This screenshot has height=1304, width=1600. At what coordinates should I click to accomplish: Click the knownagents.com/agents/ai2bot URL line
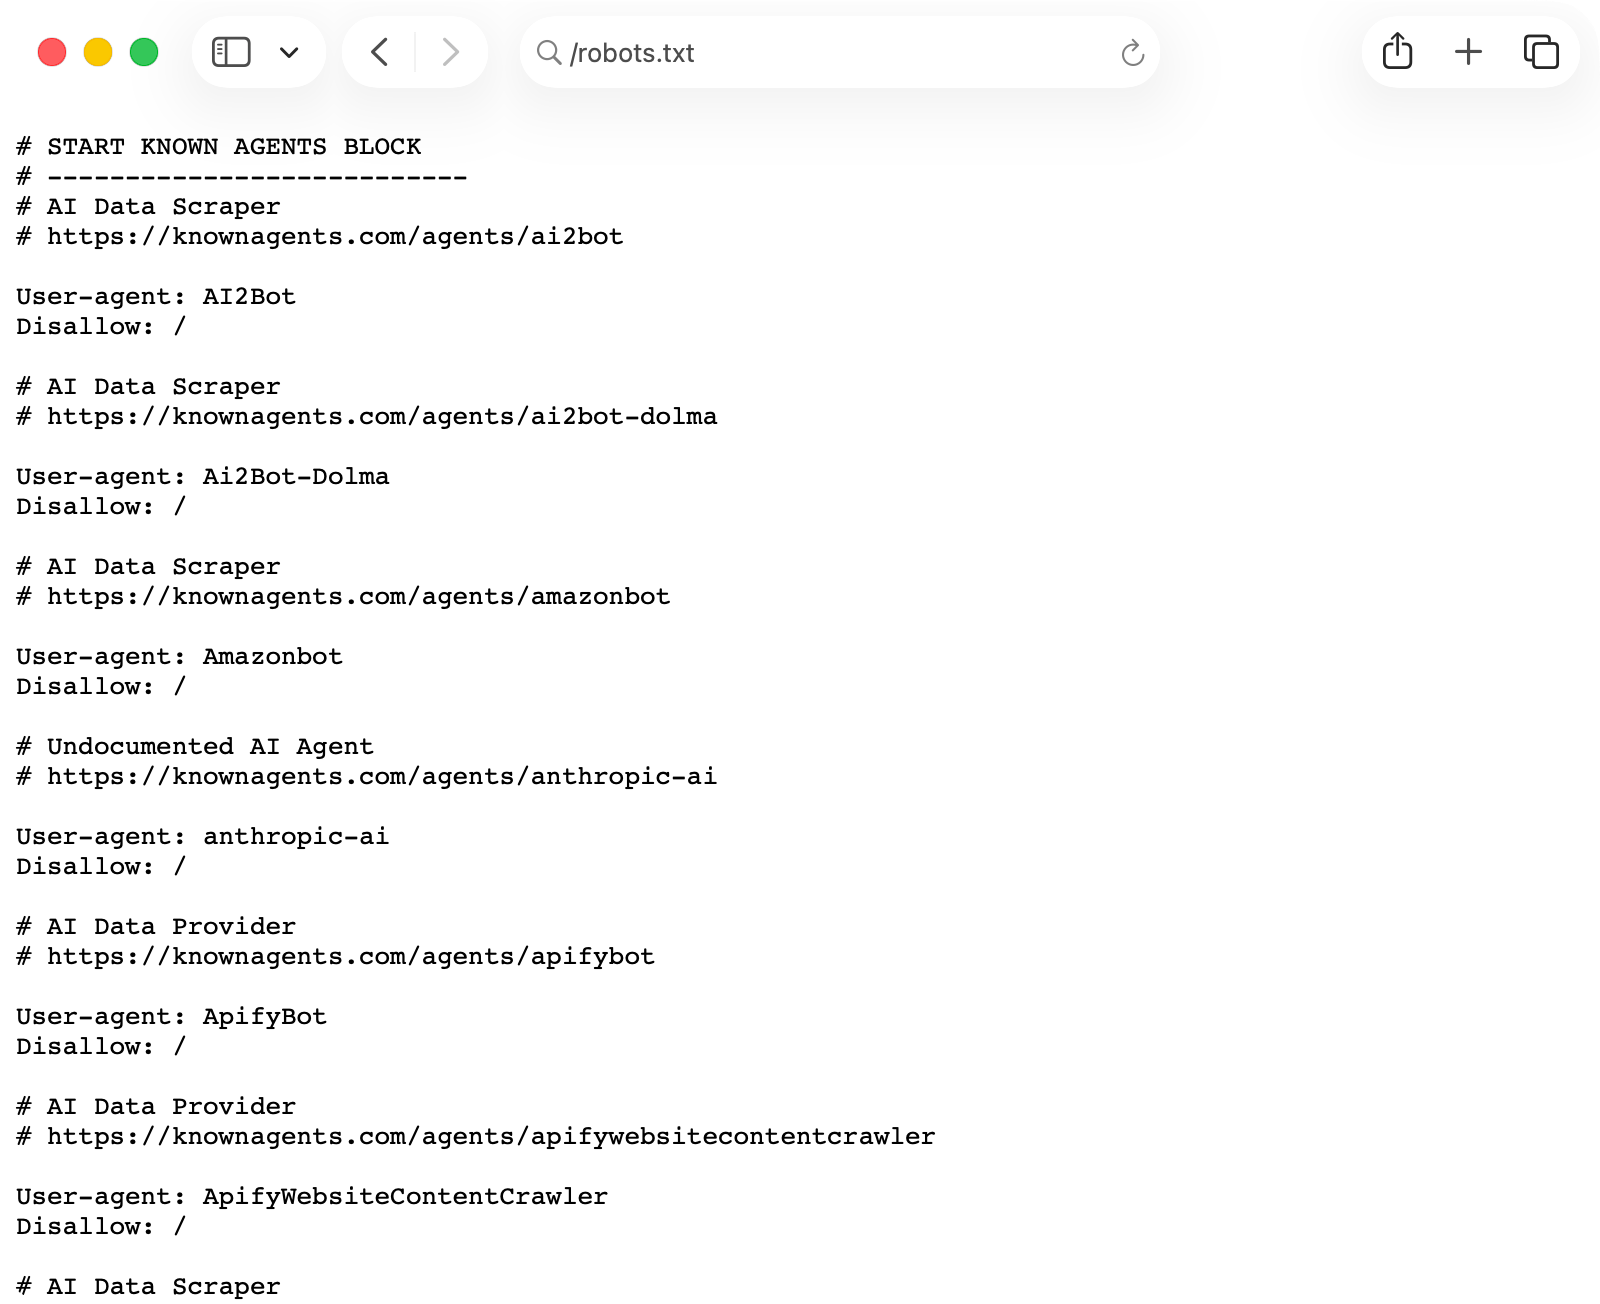tap(320, 237)
